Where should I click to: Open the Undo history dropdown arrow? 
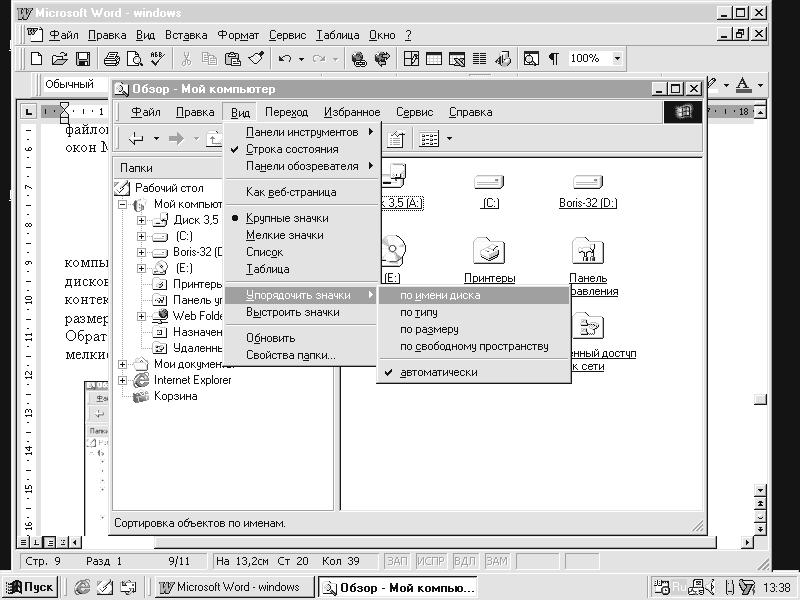pyautogui.click(x=302, y=59)
